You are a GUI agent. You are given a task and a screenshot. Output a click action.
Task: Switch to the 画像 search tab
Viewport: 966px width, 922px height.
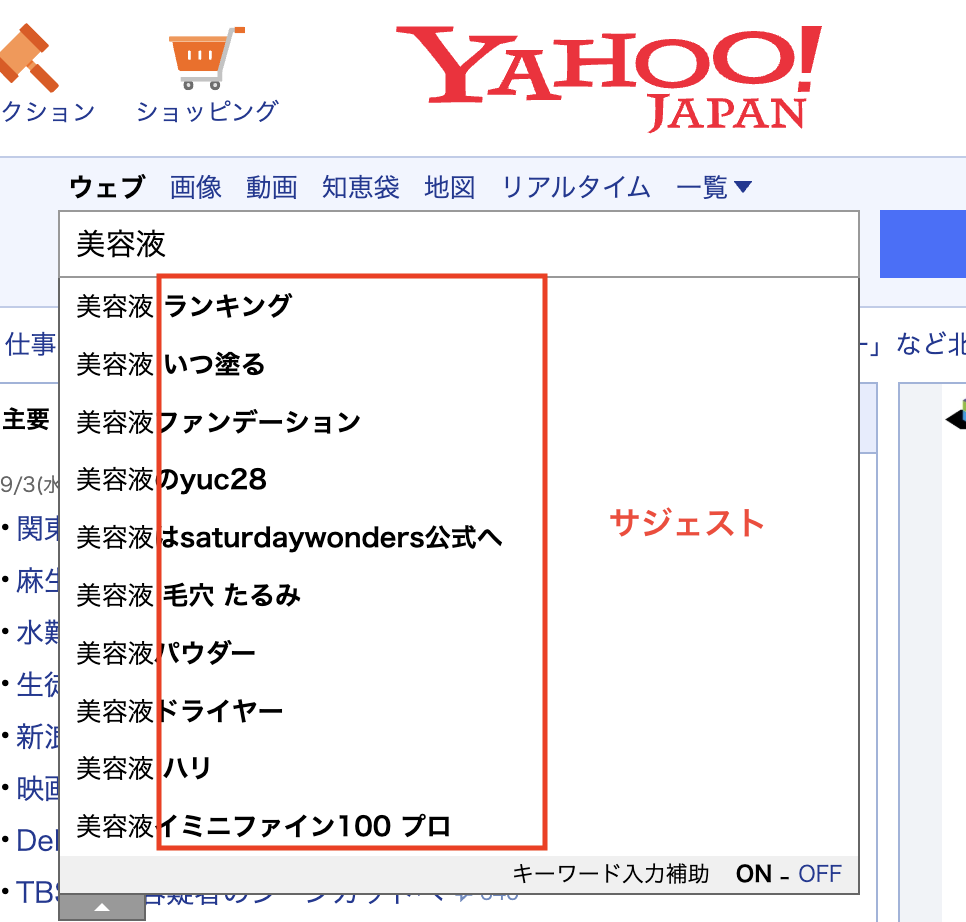tap(196, 187)
